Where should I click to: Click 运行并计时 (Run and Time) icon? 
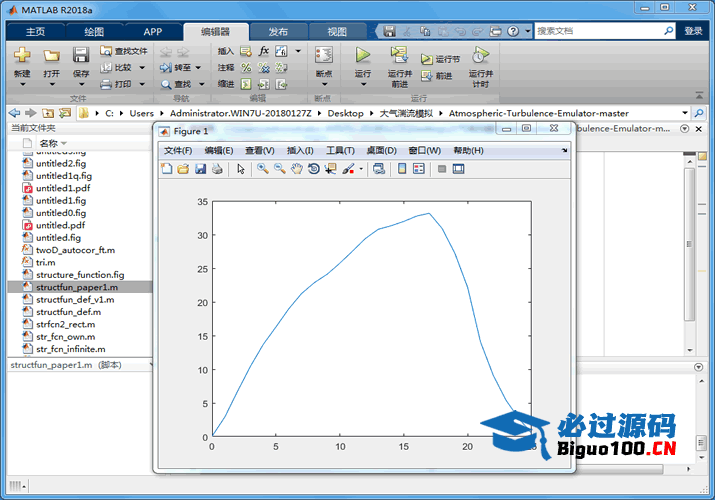point(481,55)
